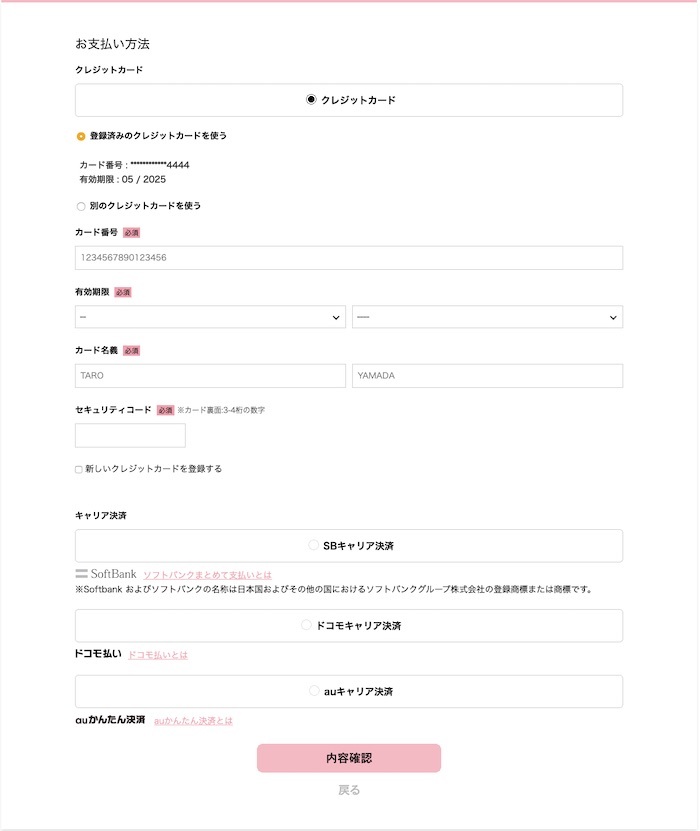The image size is (700, 831).
Task: Click the TARO first name field
Action: 210,376
